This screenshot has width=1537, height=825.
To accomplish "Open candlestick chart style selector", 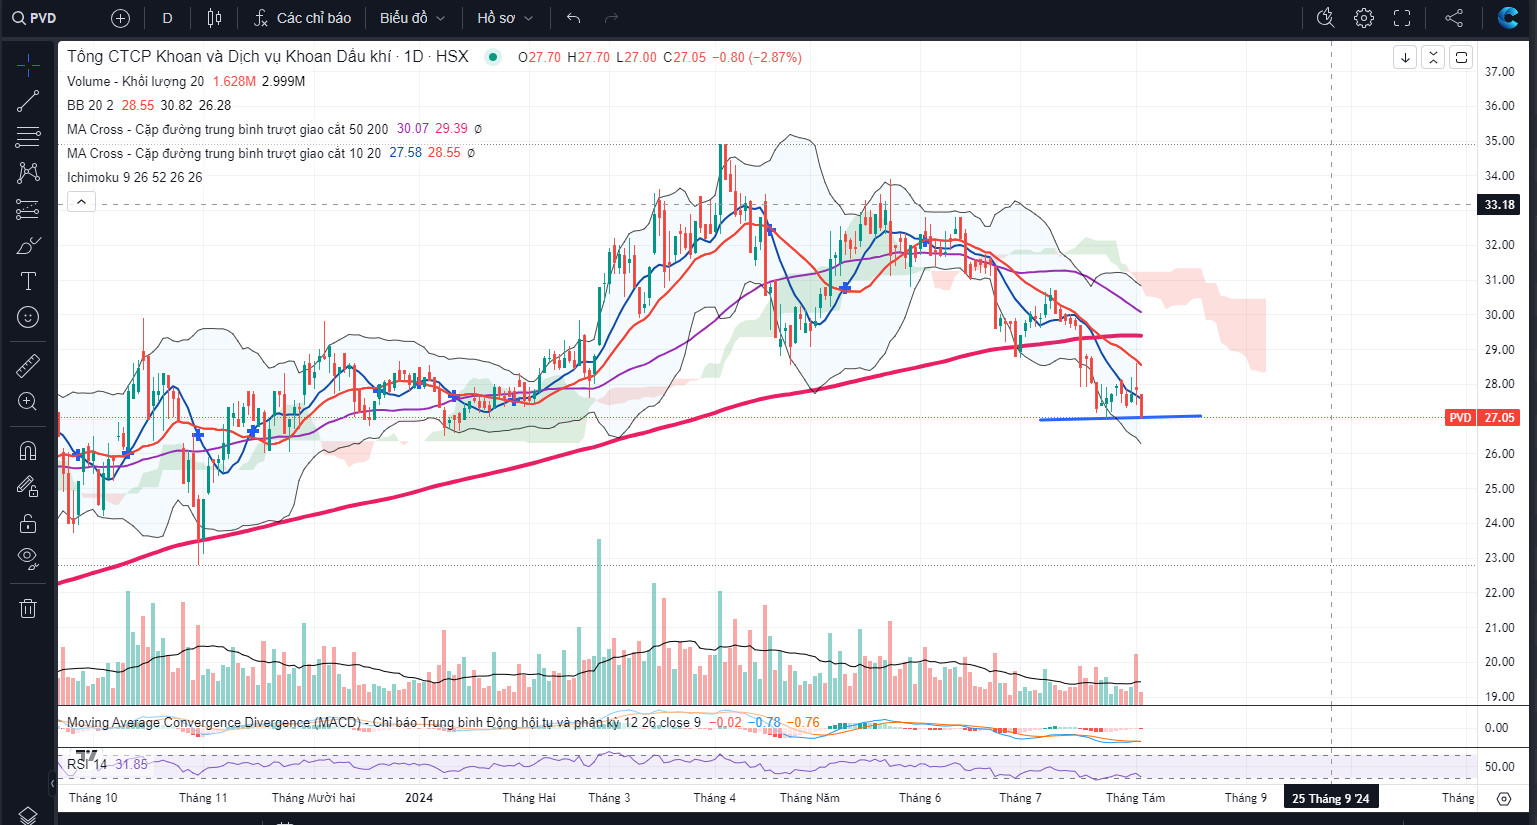I will point(214,18).
